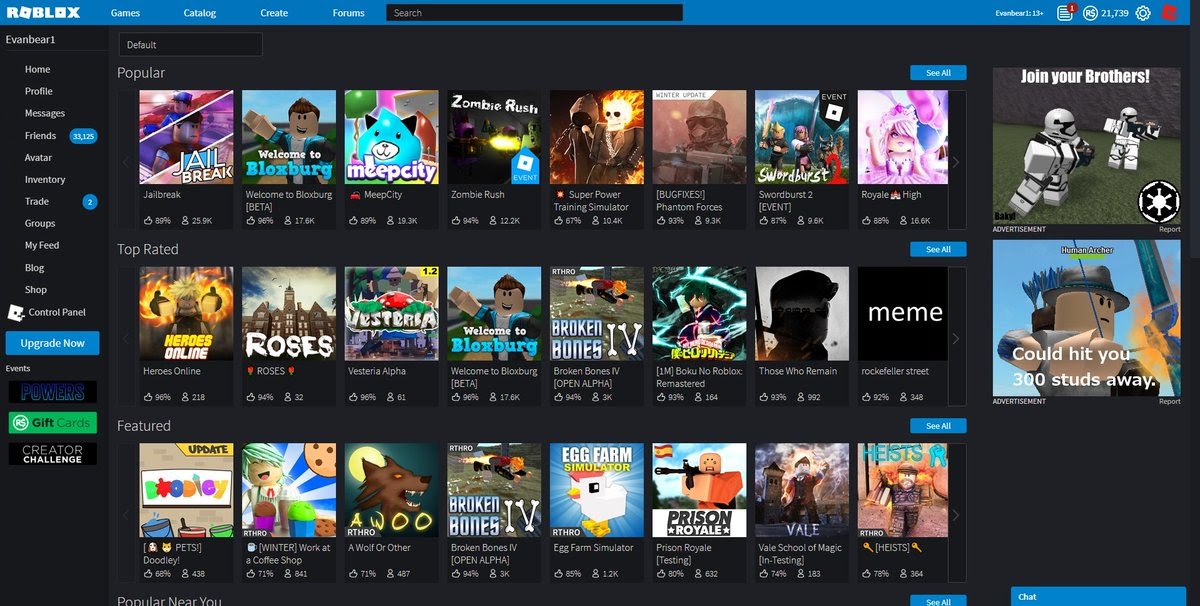1200x606 pixels.
Task: Open the notifications feed icon with red badge
Action: pos(1066,13)
